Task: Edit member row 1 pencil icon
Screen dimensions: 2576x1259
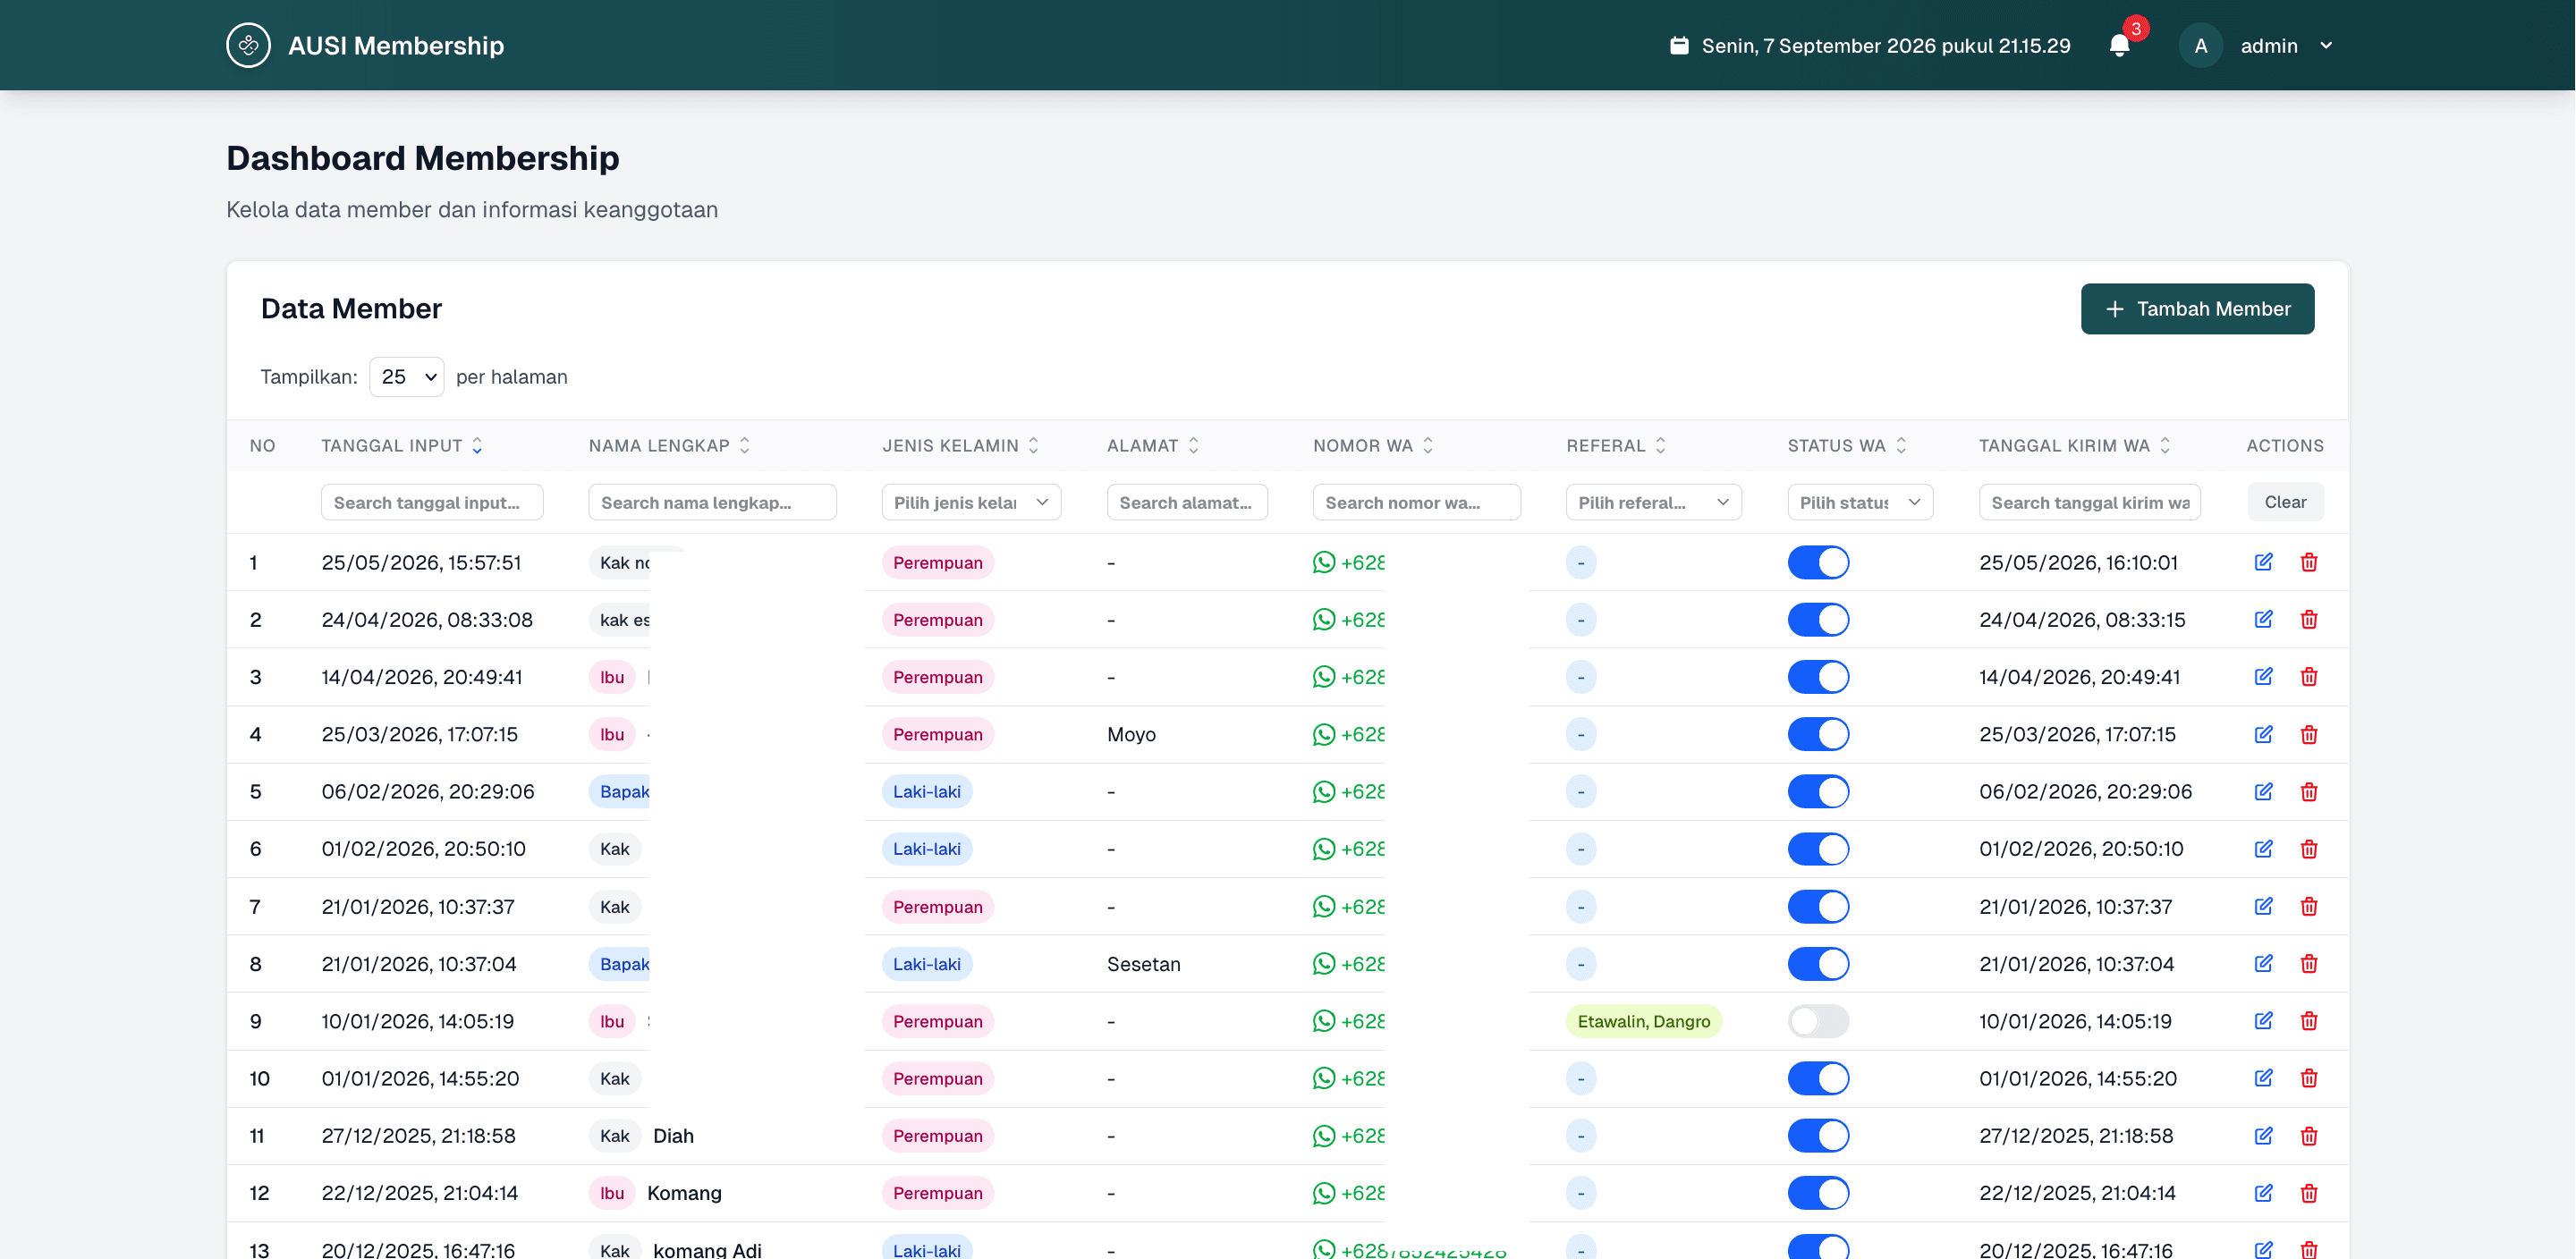Action: point(2263,562)
